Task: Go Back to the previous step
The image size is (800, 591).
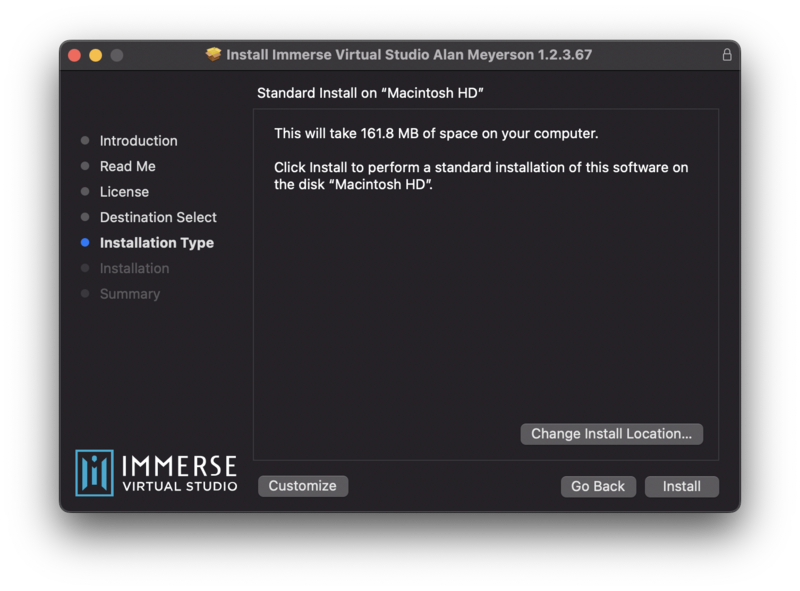Action: (x=598, y=486)
